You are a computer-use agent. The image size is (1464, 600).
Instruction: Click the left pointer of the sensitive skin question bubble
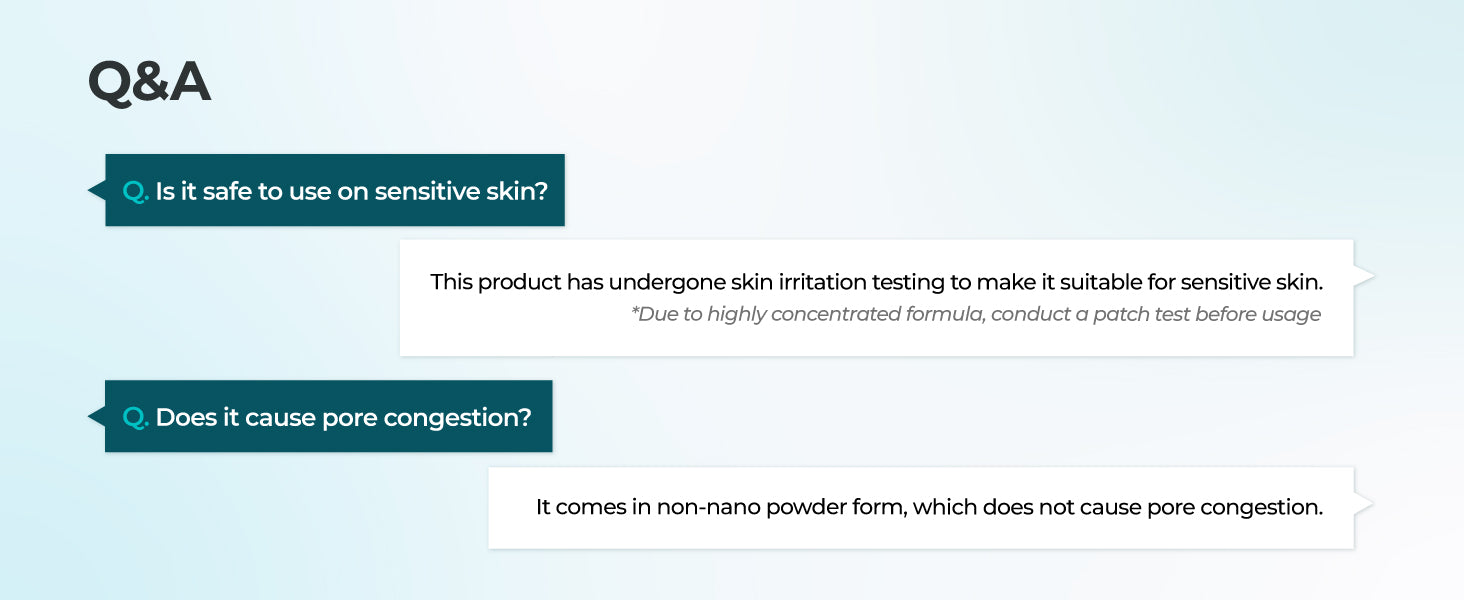[x=96, y=189]
